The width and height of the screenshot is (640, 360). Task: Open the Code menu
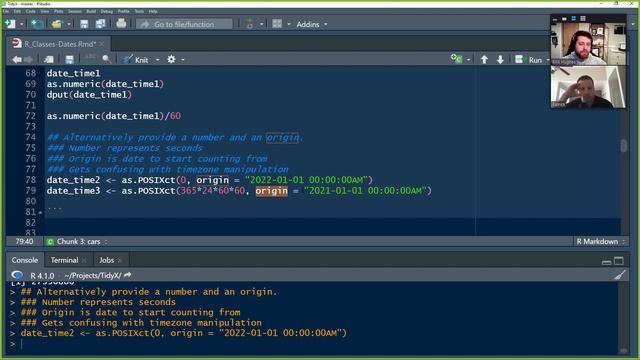(x=31, y=11)
